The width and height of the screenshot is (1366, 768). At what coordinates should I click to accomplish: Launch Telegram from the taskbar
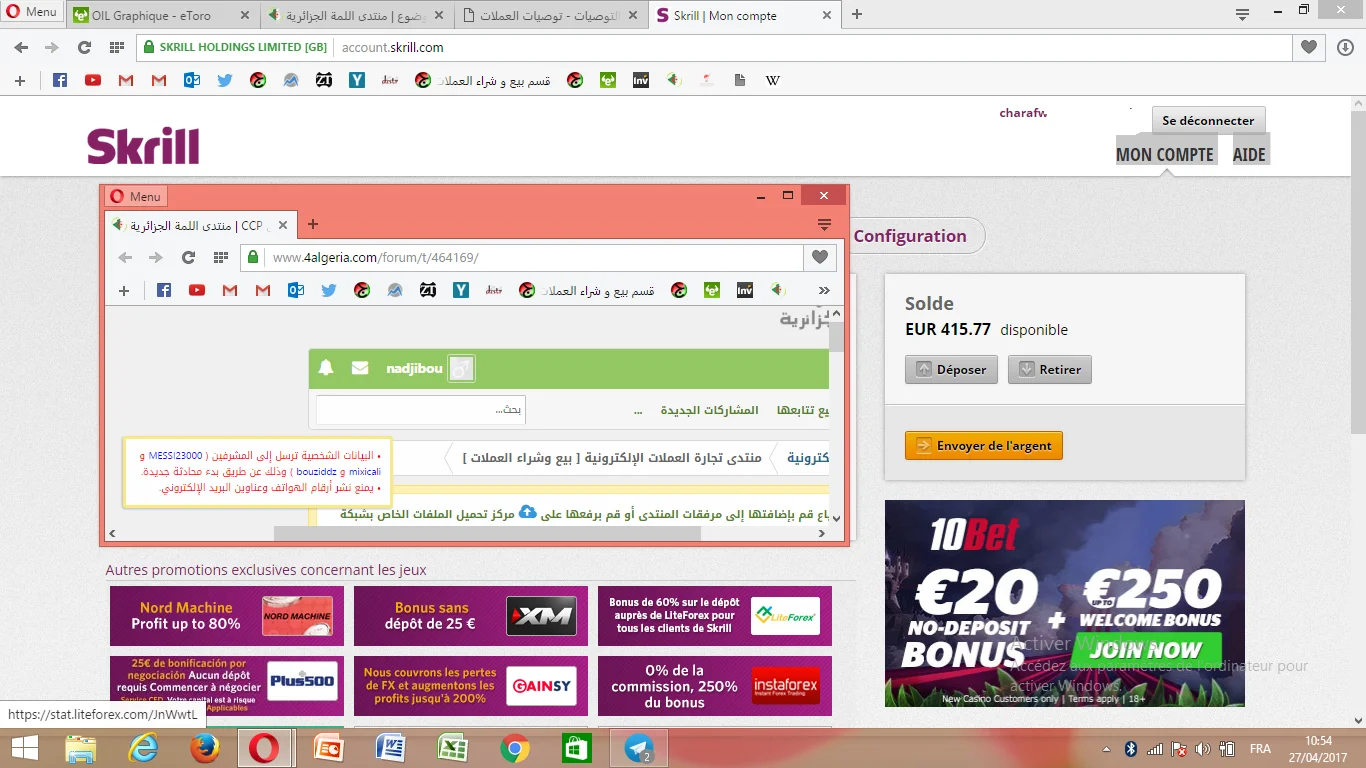[x=639, y=748]
